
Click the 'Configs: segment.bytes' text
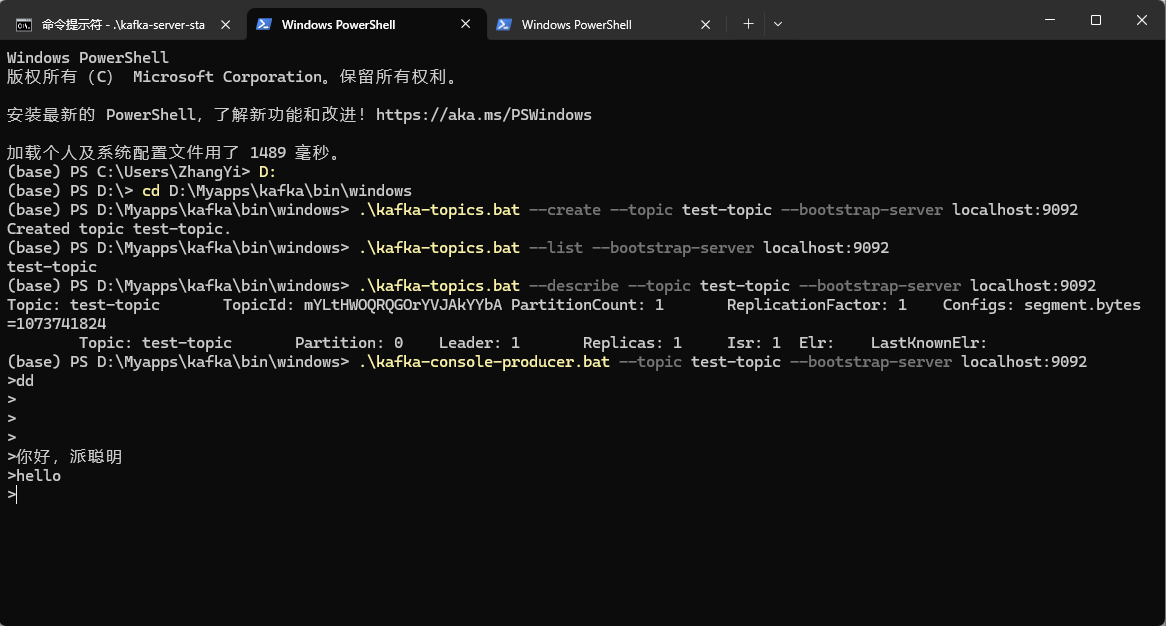(1041, 305)
